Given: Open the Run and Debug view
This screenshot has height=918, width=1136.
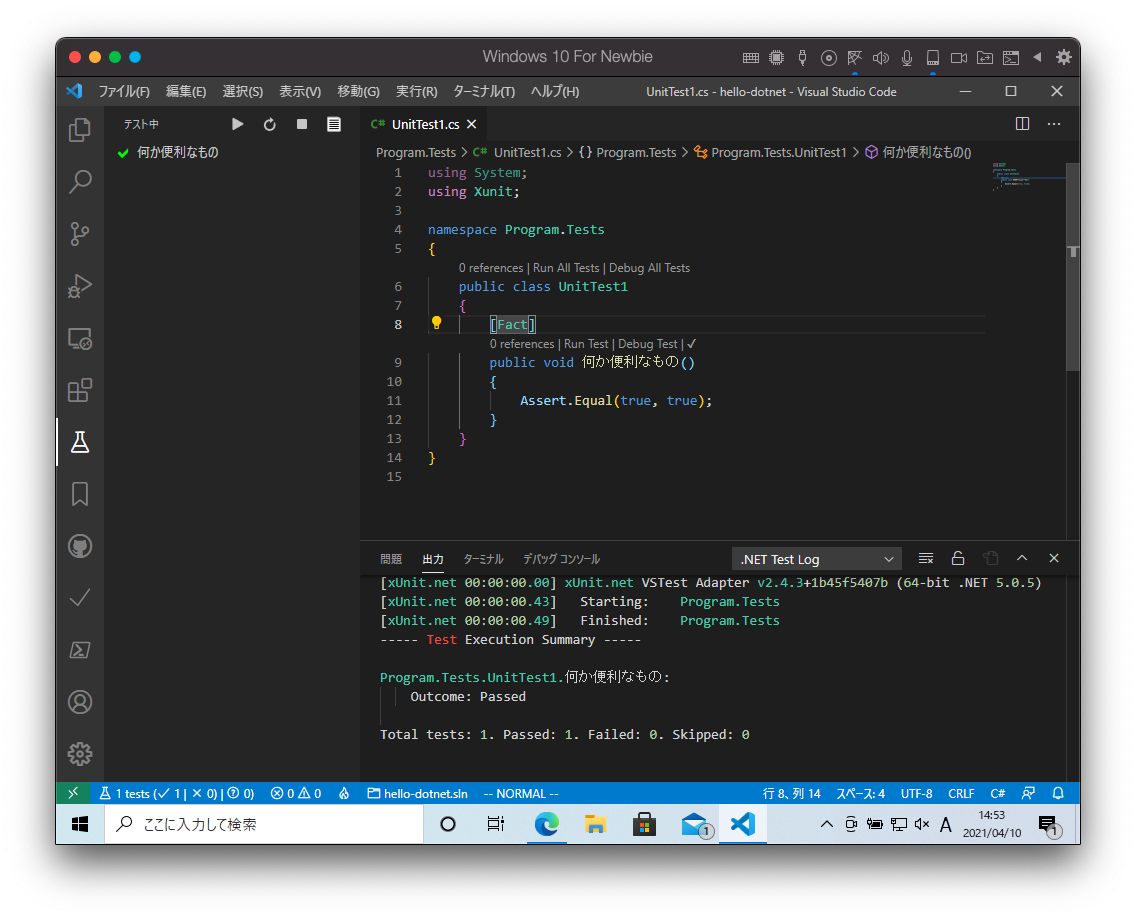Looking at the screenshot, I should click(x=80, y=286).
